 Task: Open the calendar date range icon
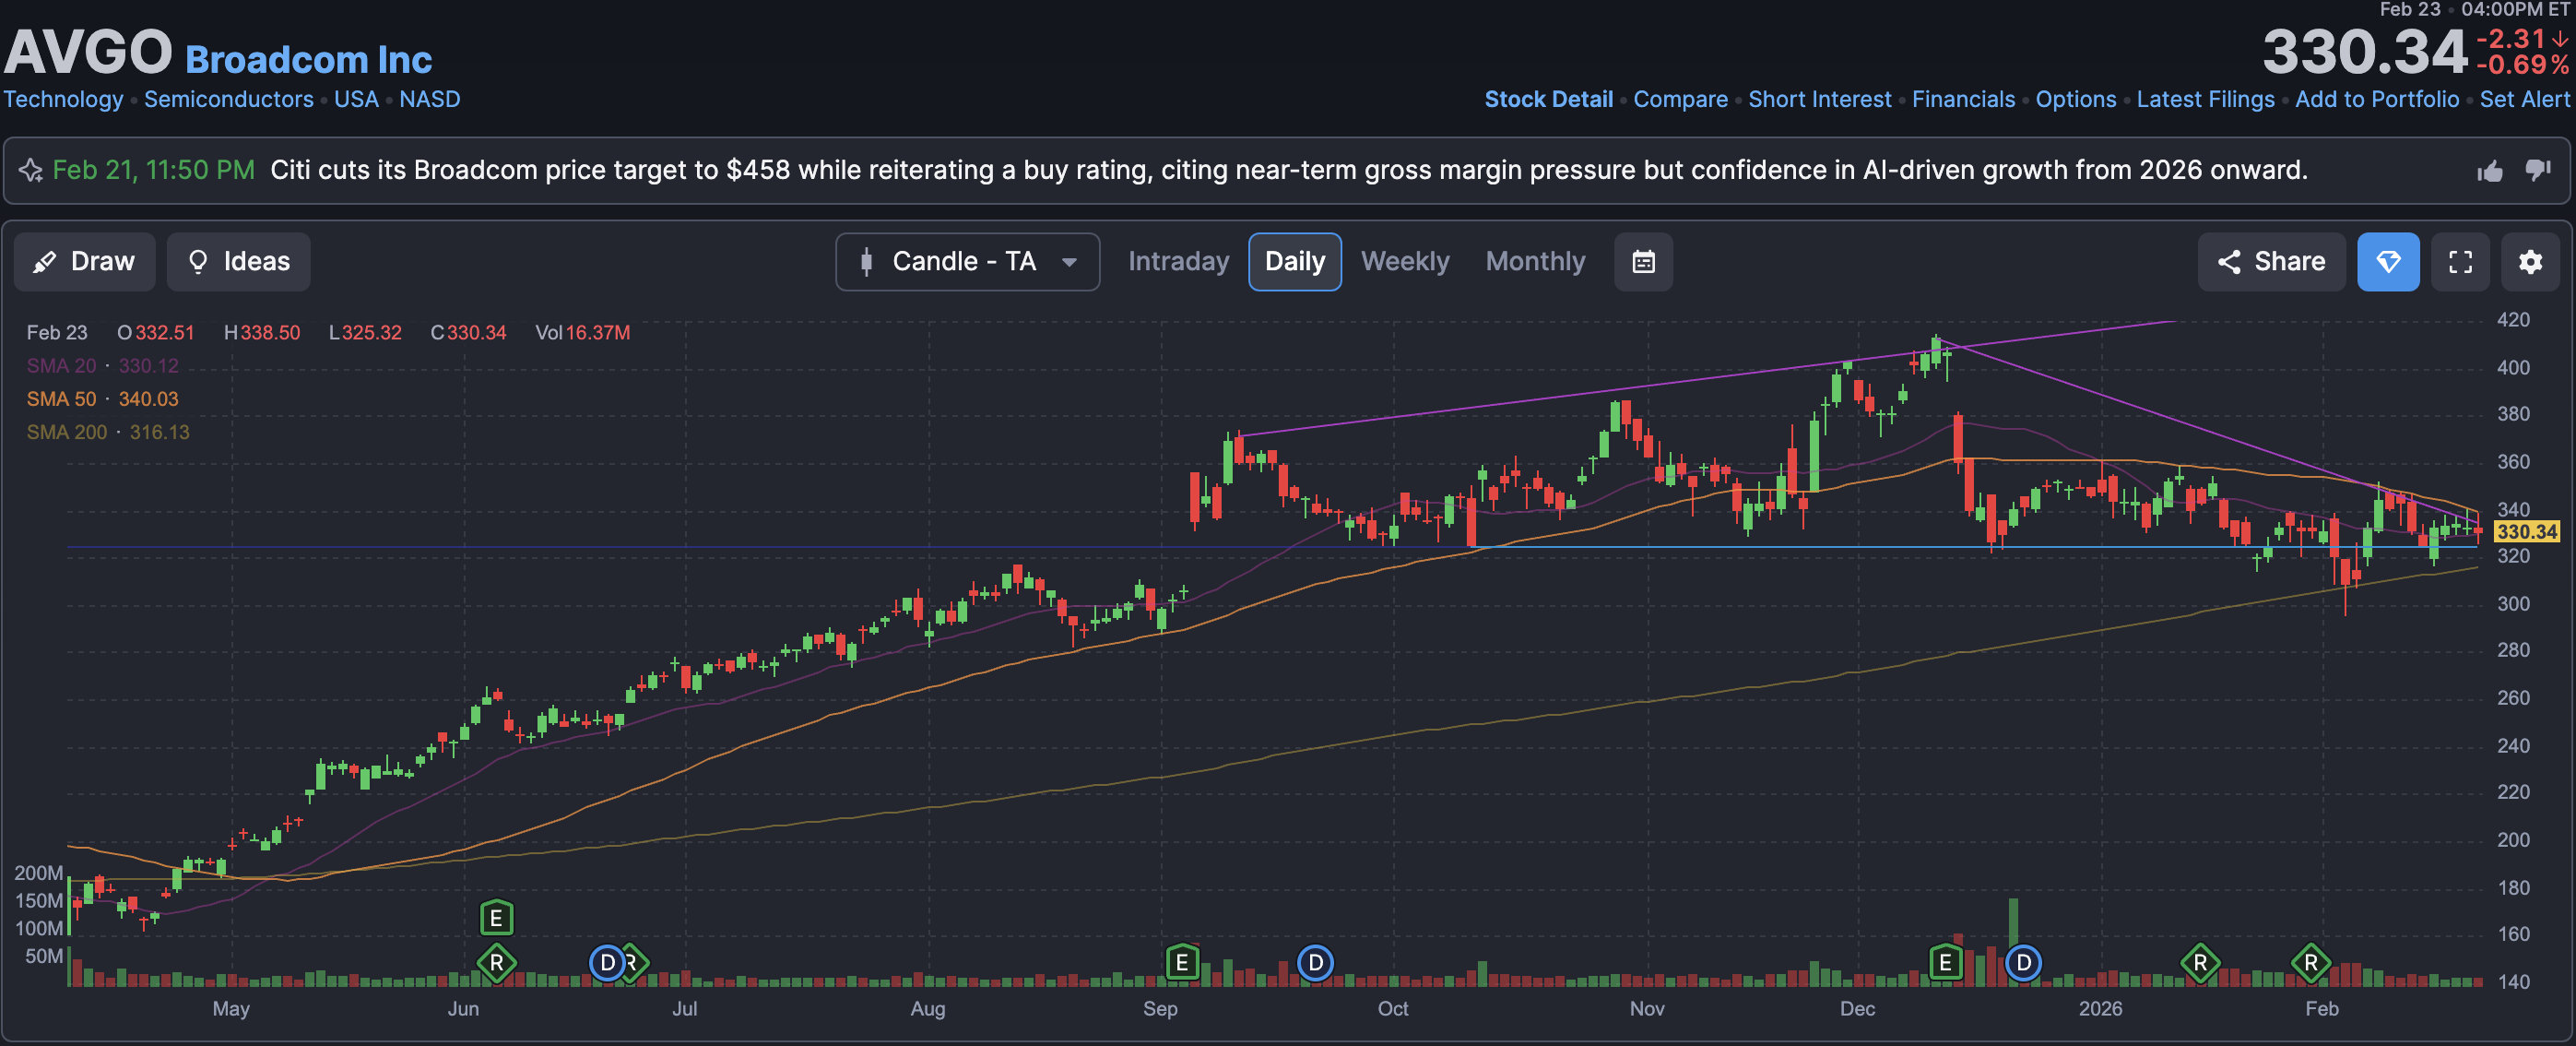click(x=1643, y=262)
